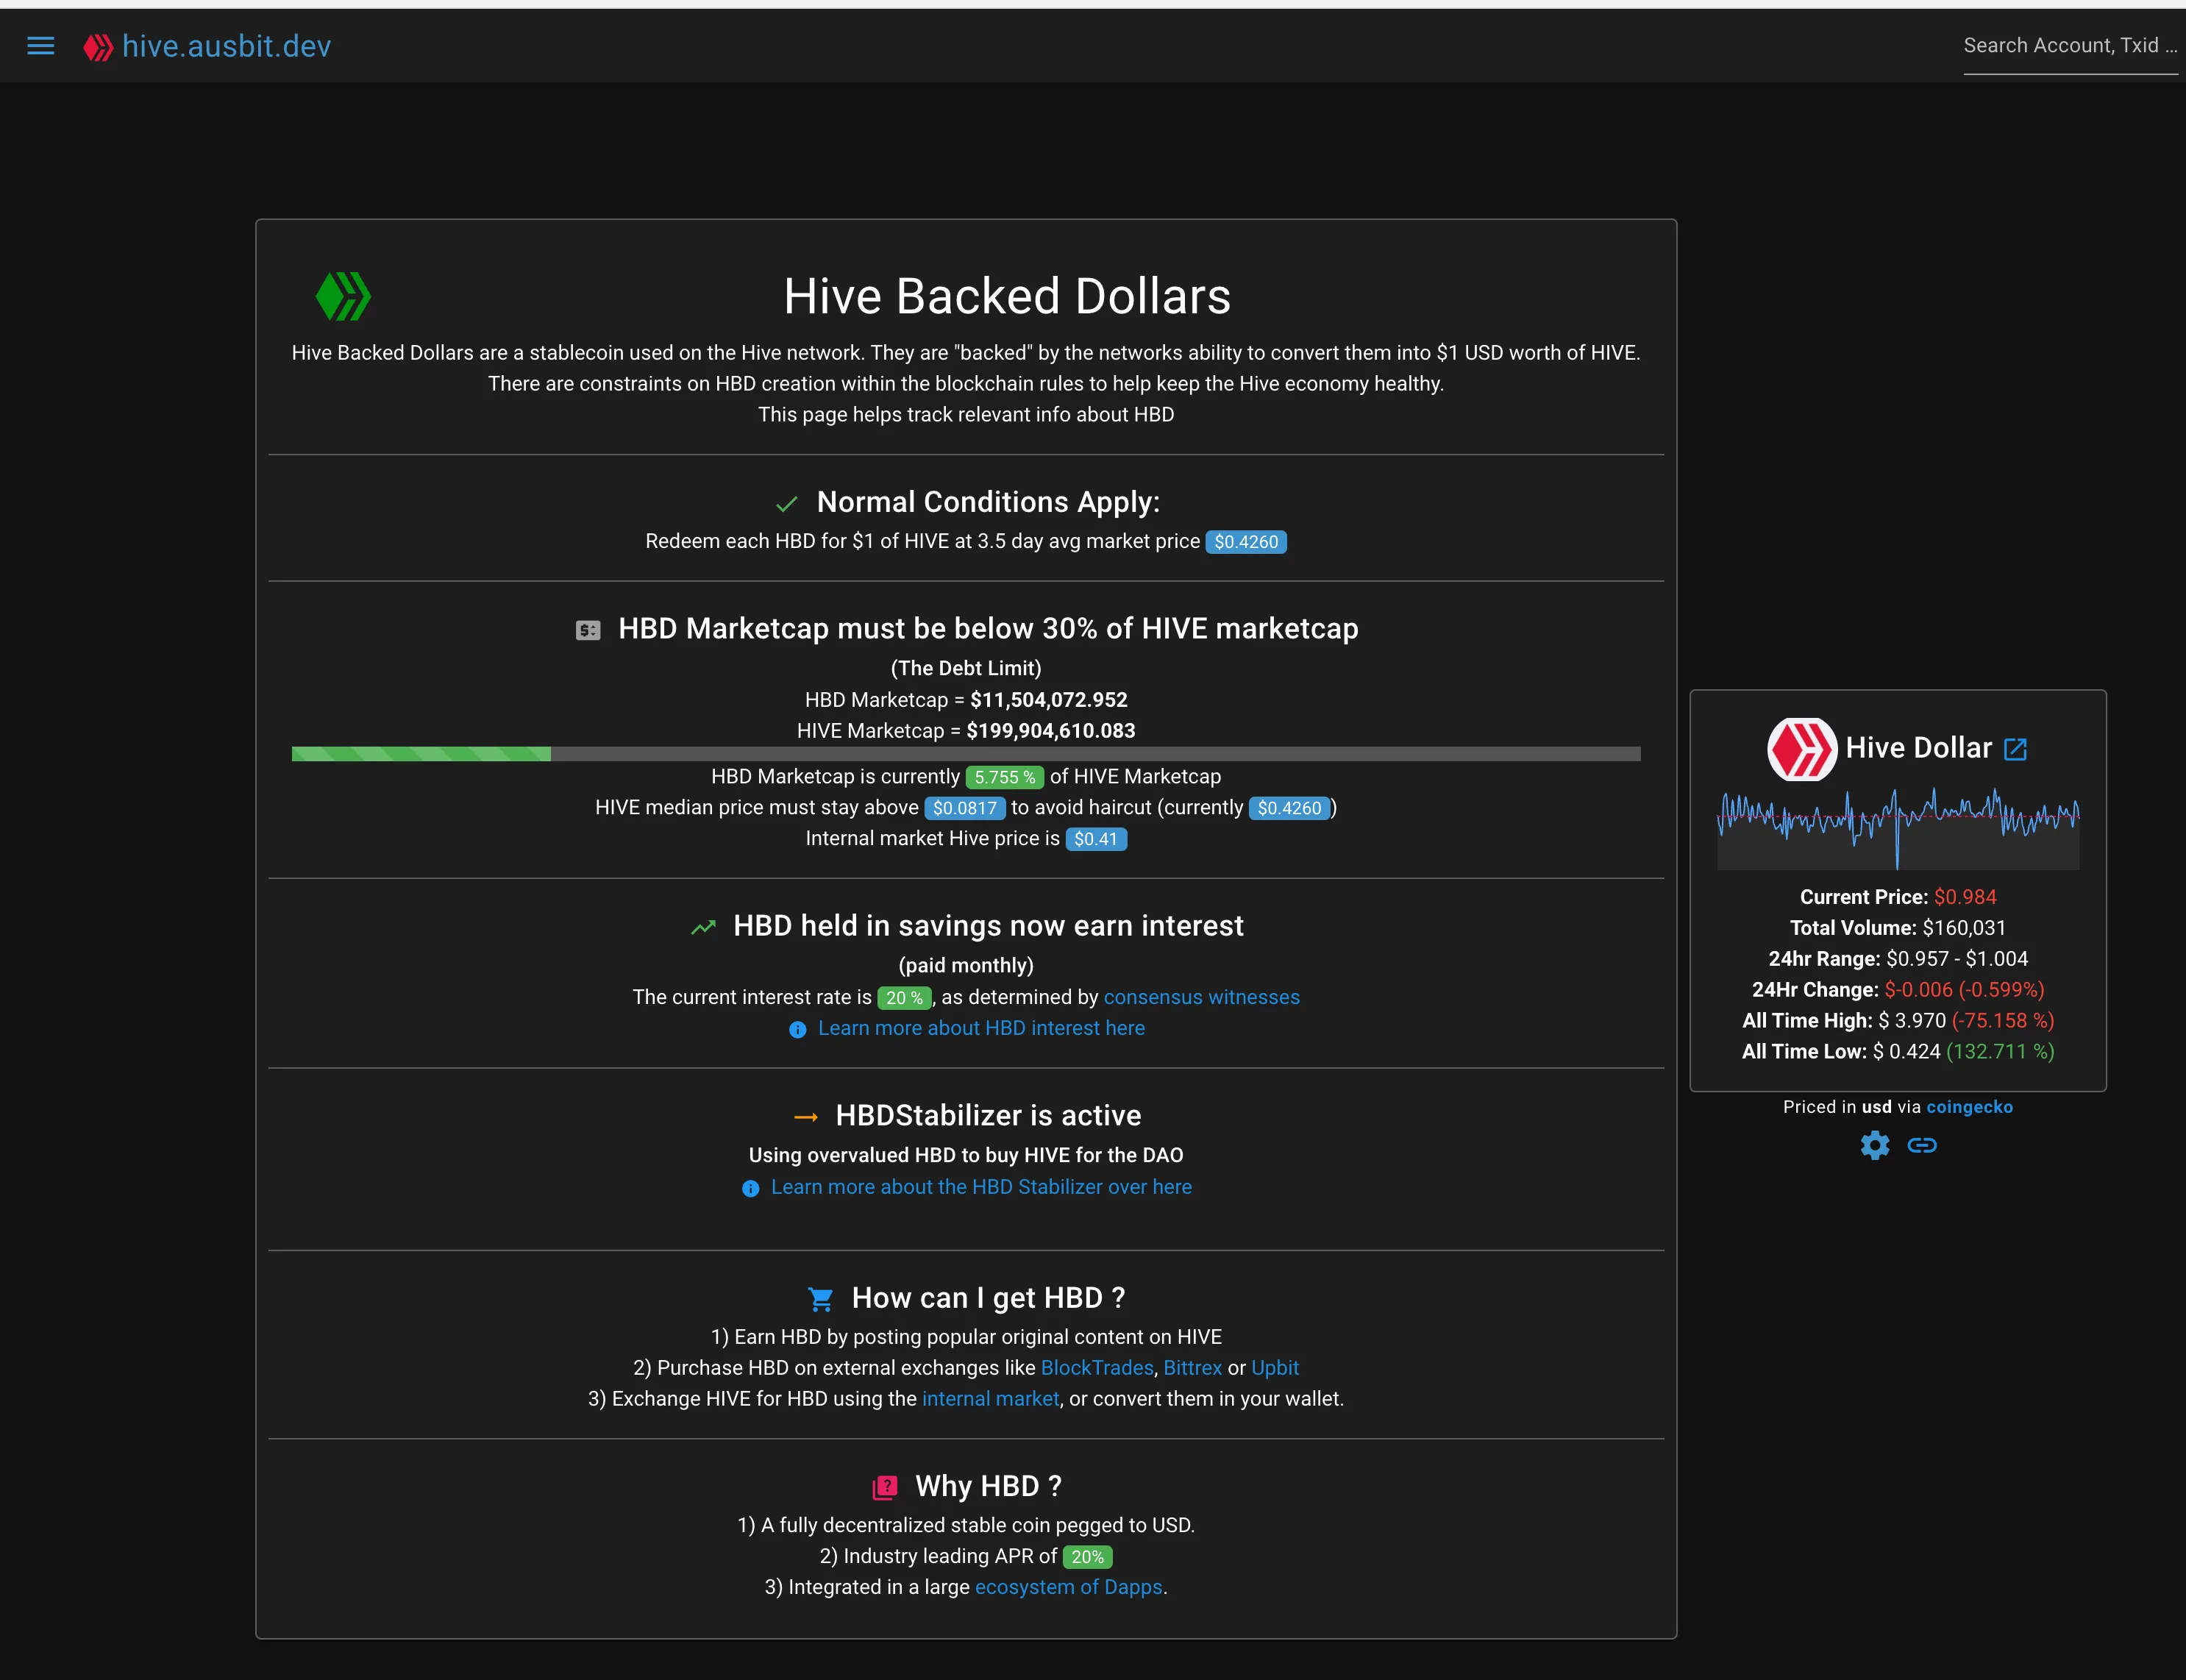
Task: Click the $0.0817 haircut price badge
Action: click(964, 808)
